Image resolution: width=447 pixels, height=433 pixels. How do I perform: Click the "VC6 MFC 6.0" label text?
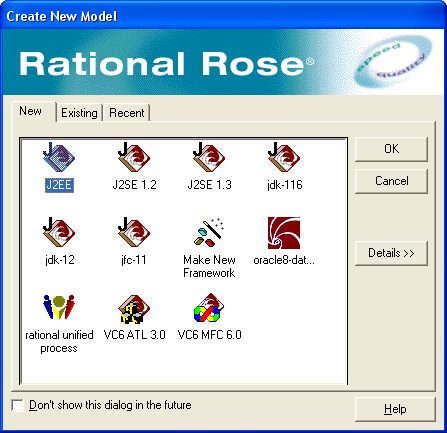click(x=209, y=335)
